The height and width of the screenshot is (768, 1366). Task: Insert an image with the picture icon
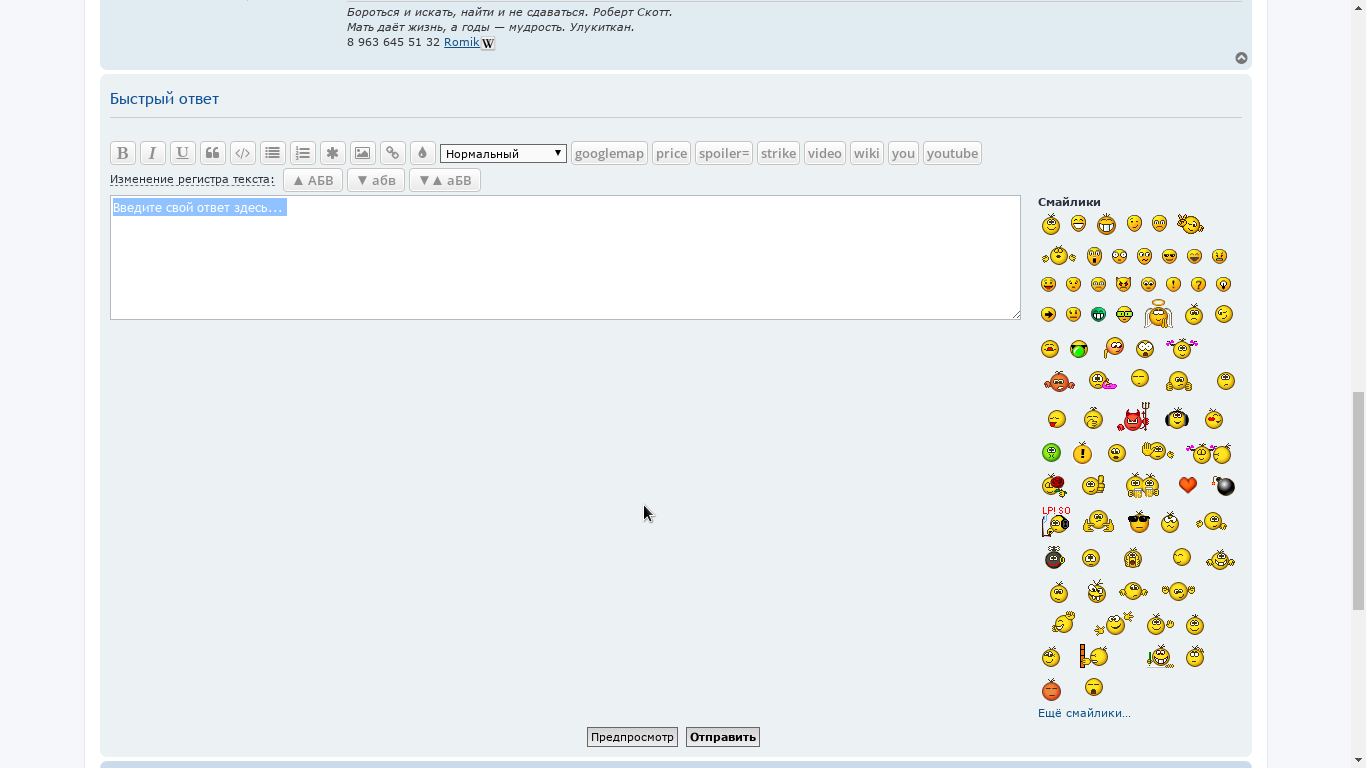(362, 153)
